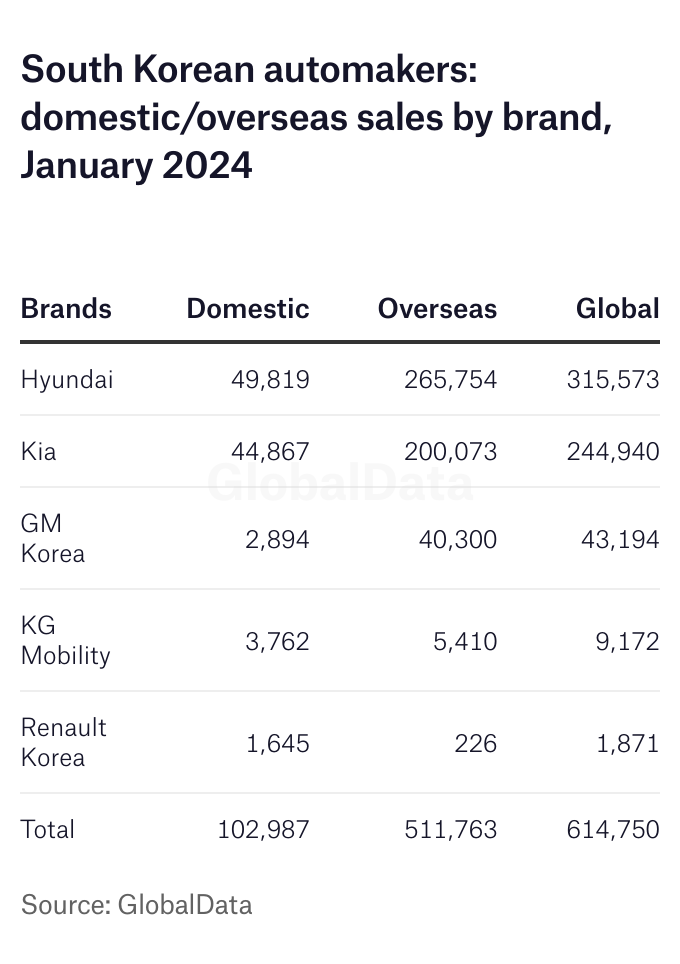Screen dimensions: 680x964
Task: Click the Brands column header
Action: click(66, 308)
